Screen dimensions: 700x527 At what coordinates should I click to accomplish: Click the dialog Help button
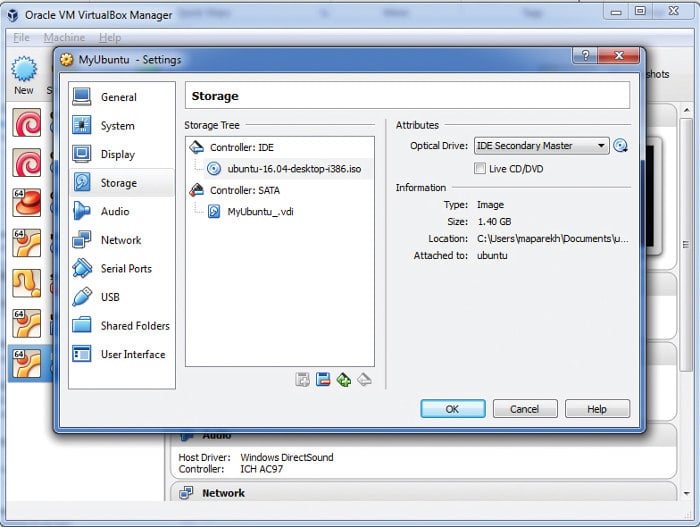[597, 409]
